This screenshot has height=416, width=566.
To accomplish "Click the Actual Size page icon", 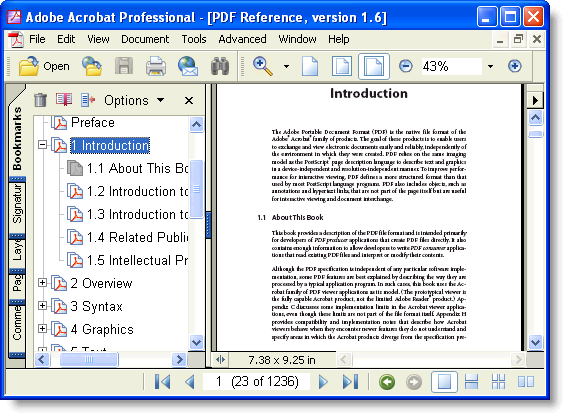I will [310, 66].
